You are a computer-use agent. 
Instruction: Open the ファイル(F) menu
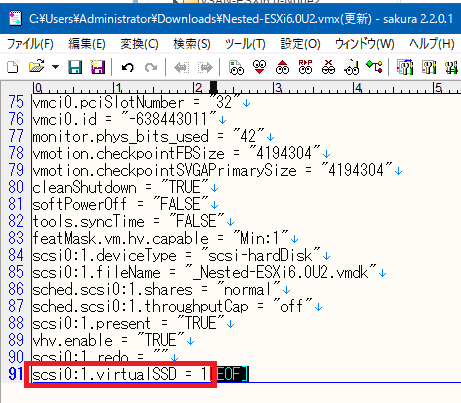(x=30, y=44)
